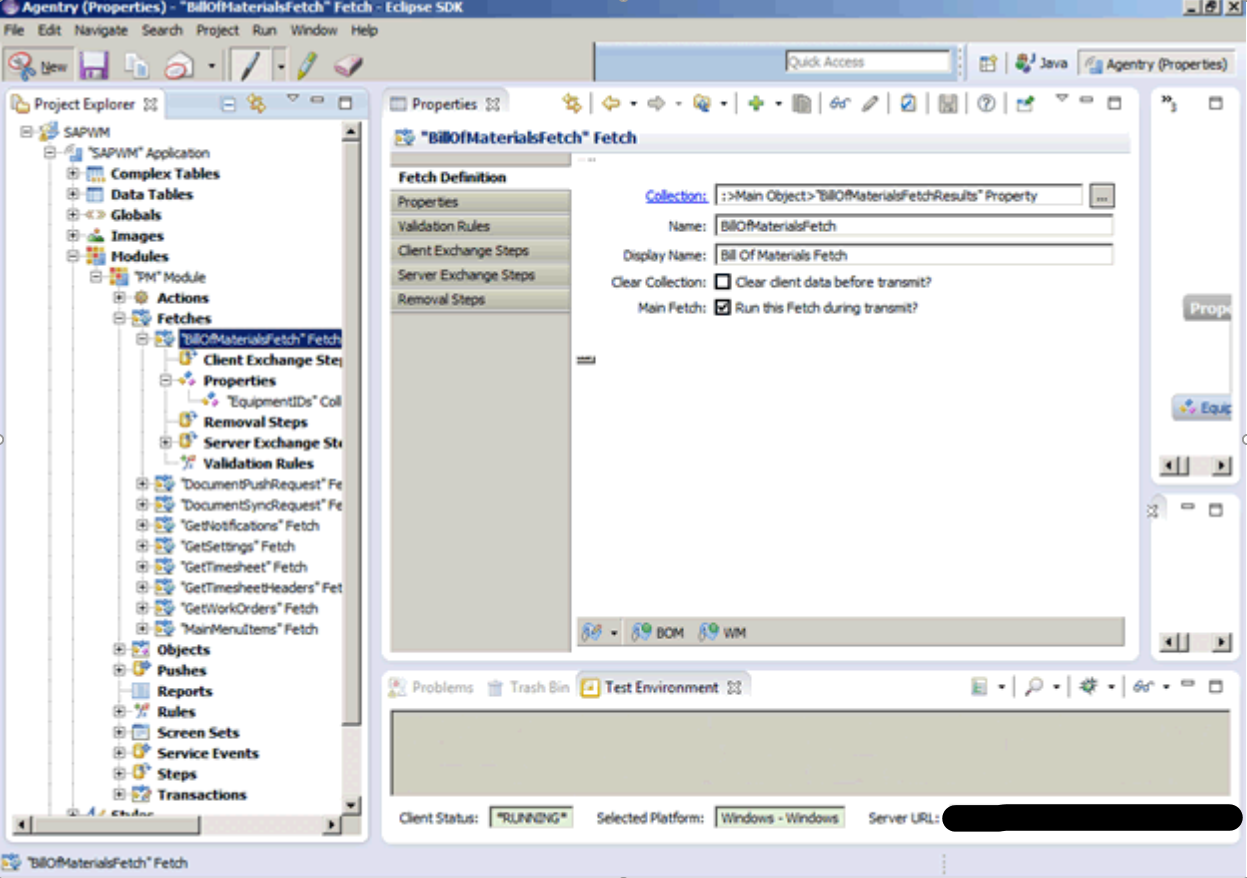
Task: Go back with the yellow left arrow
Action: pos(610,103)
